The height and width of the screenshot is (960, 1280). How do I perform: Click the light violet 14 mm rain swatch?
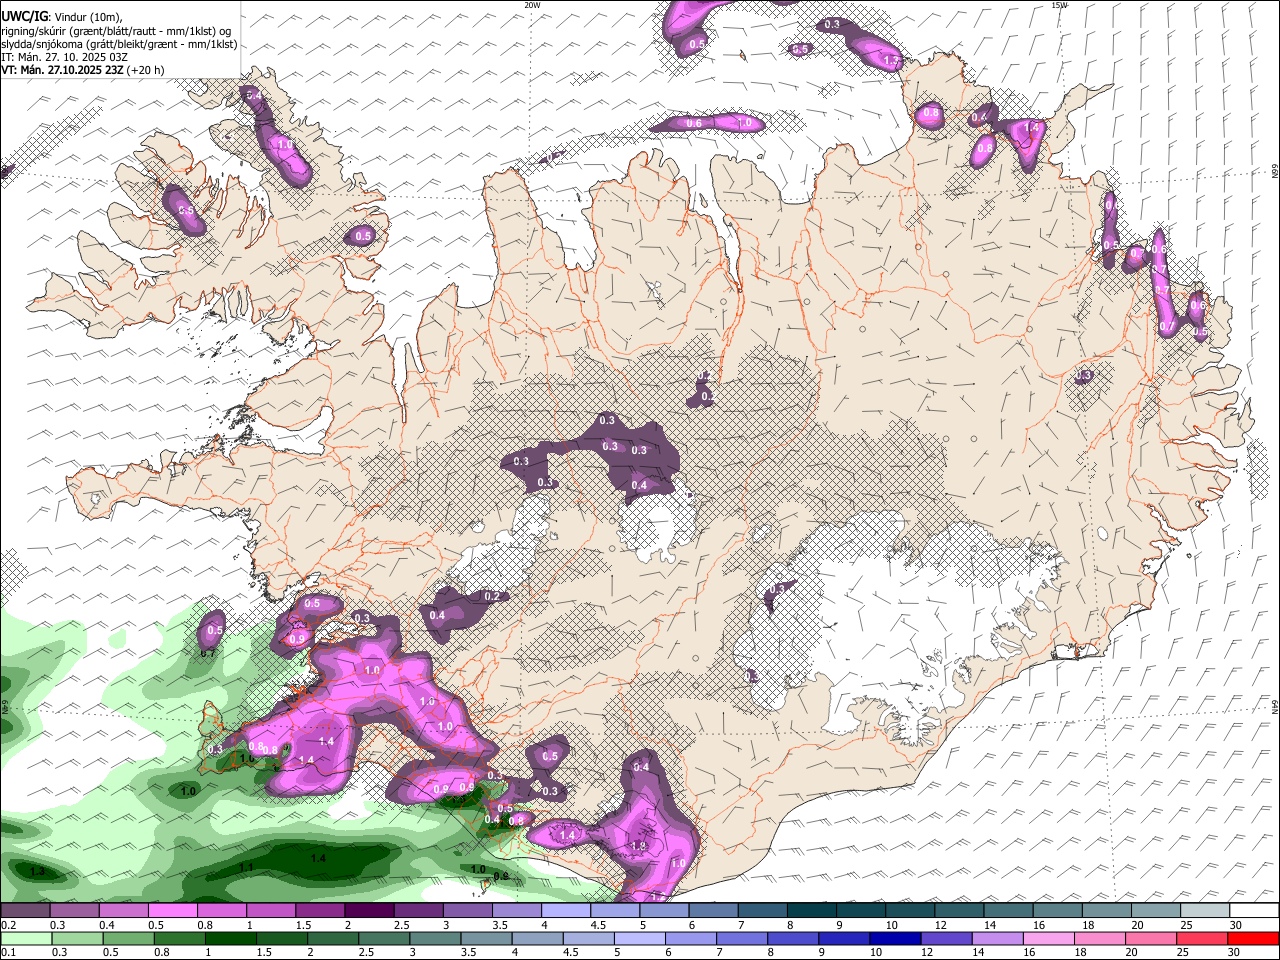997,938
